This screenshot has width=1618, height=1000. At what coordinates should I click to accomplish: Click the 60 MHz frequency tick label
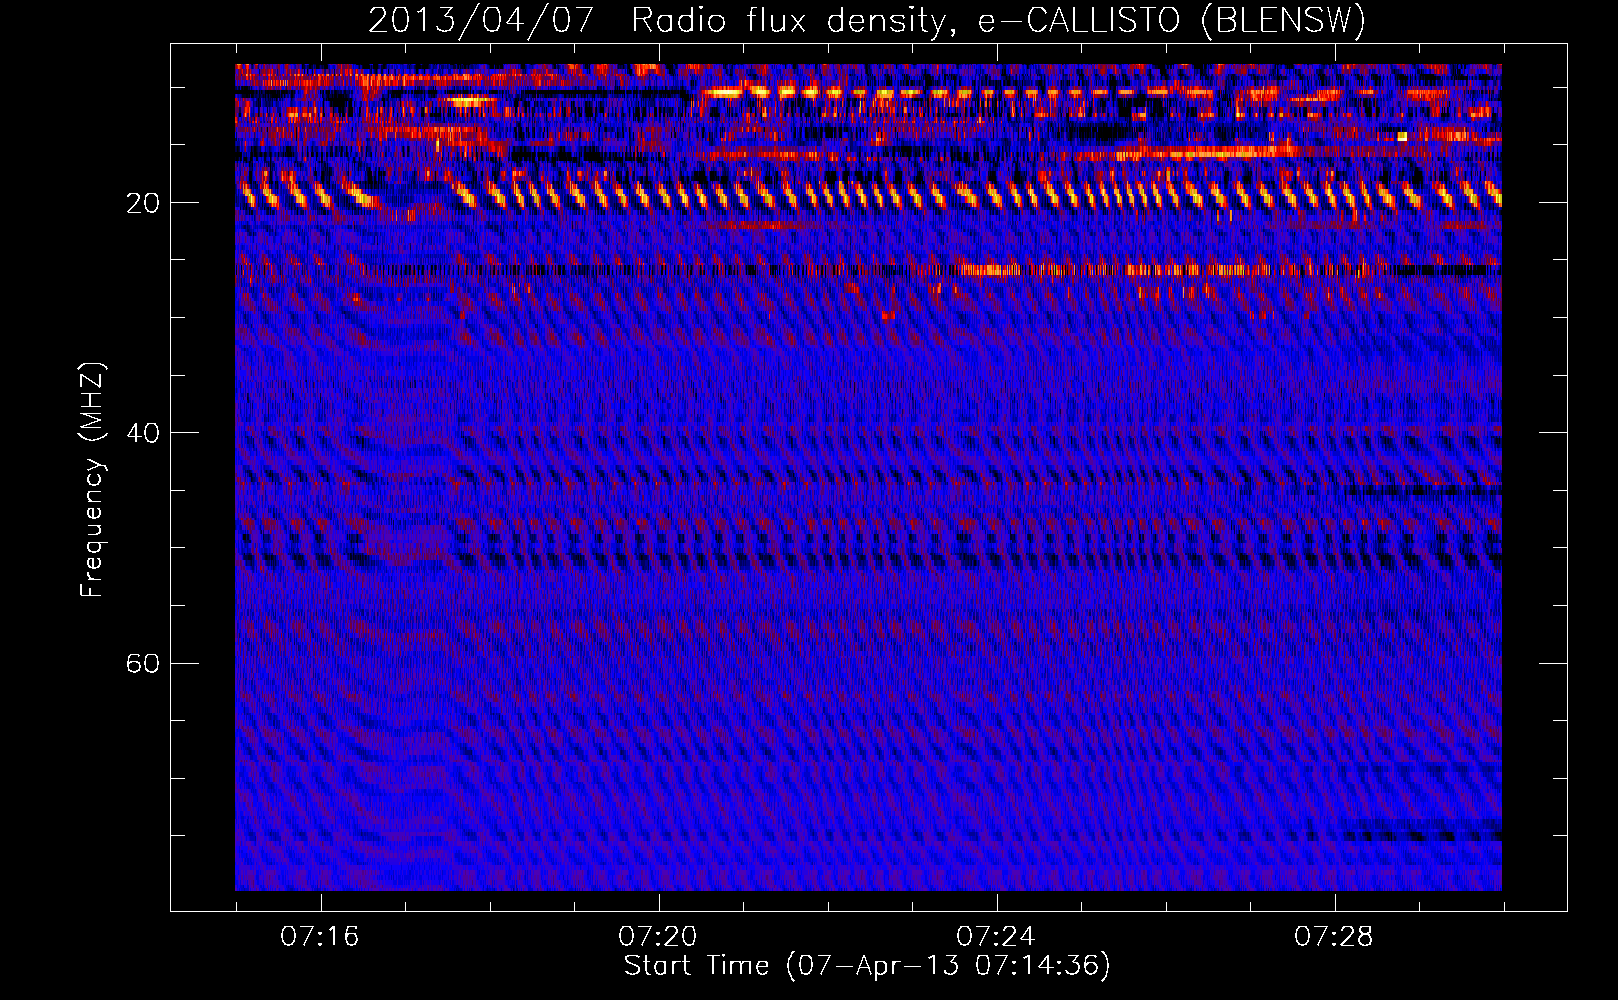[143, 664]
